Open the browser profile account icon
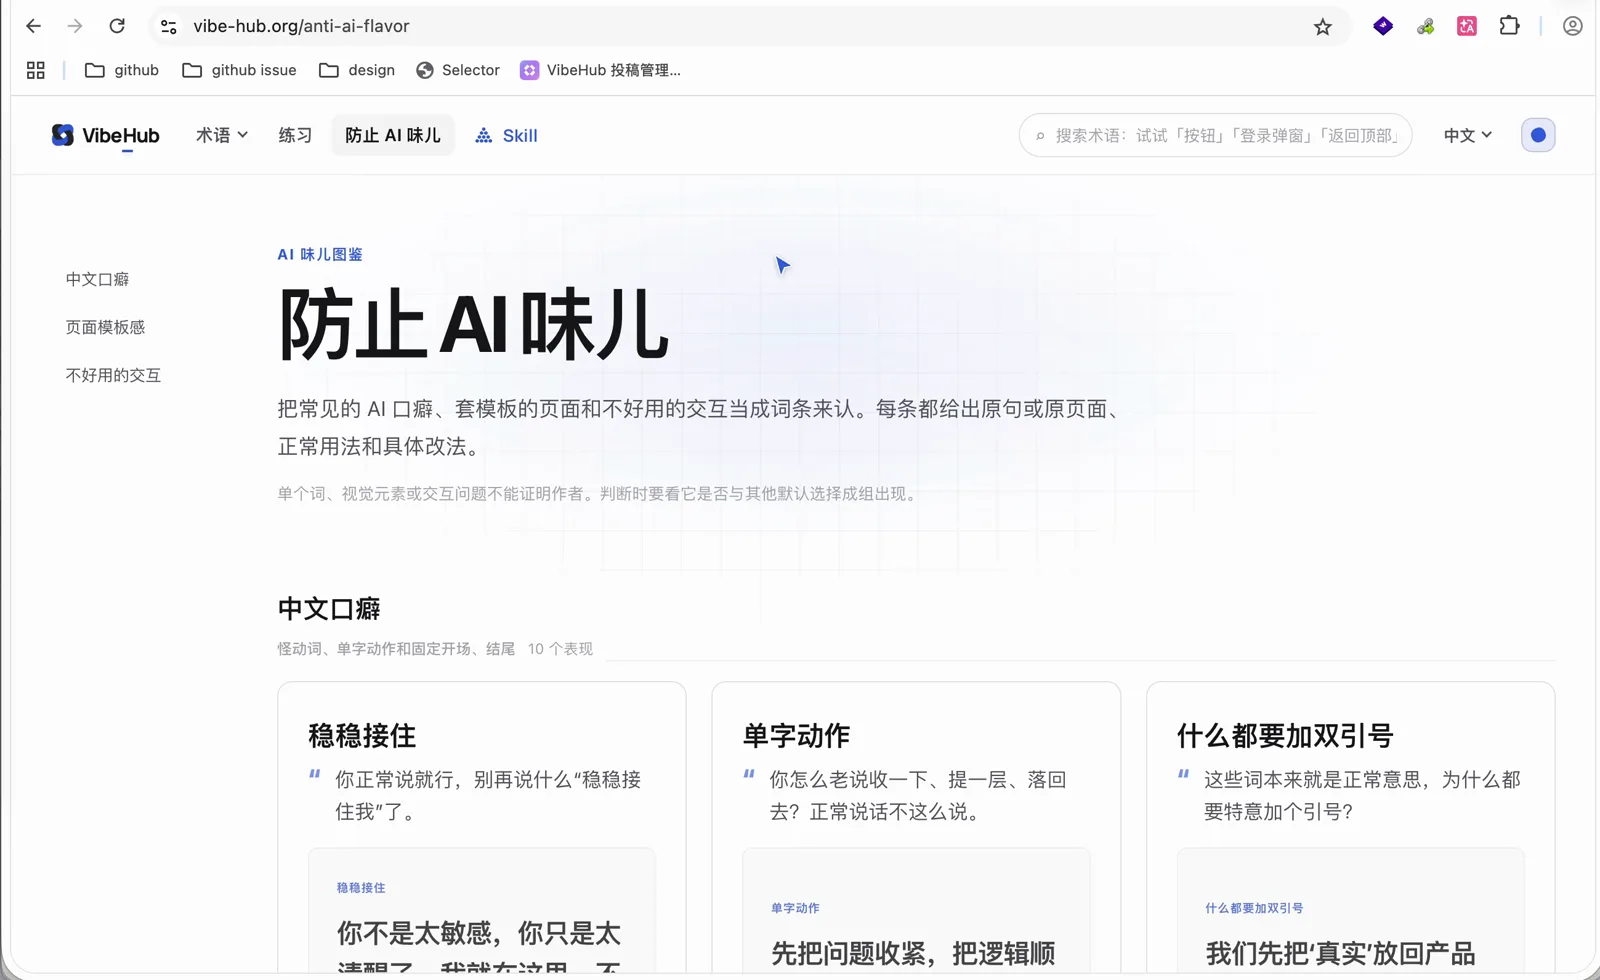 (1573, 26)
